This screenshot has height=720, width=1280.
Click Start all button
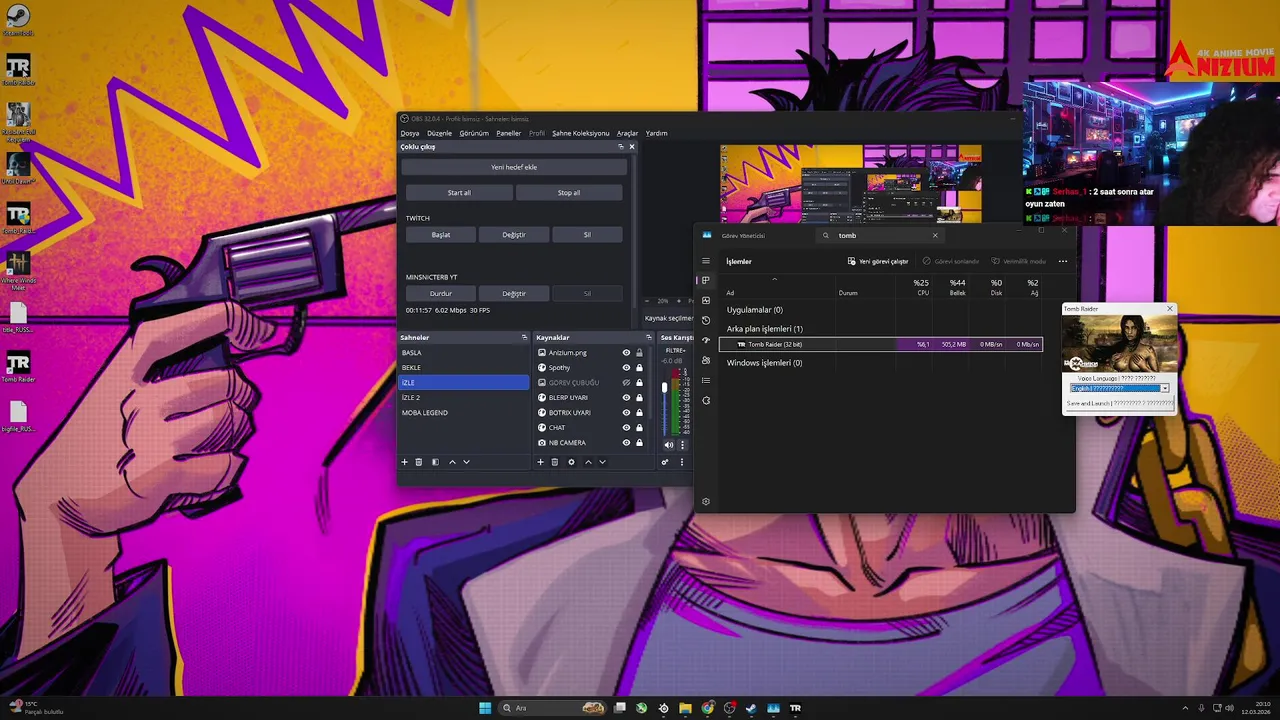[459, 193]
